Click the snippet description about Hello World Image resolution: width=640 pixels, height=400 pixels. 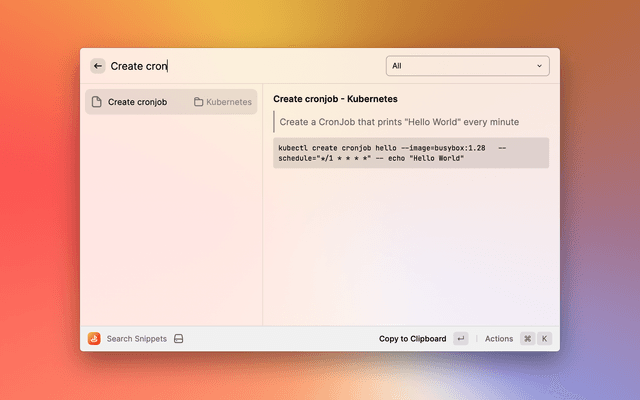tap(399, 122)
